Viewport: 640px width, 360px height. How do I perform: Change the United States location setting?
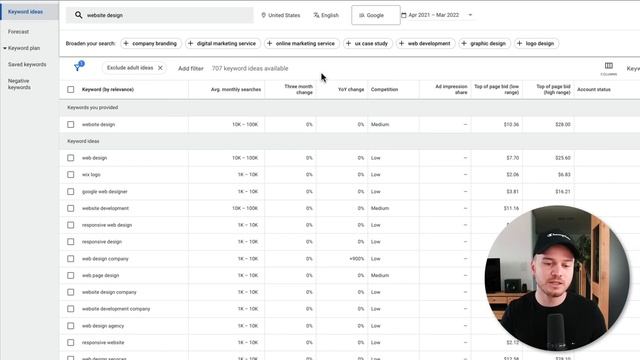[281, 15]
